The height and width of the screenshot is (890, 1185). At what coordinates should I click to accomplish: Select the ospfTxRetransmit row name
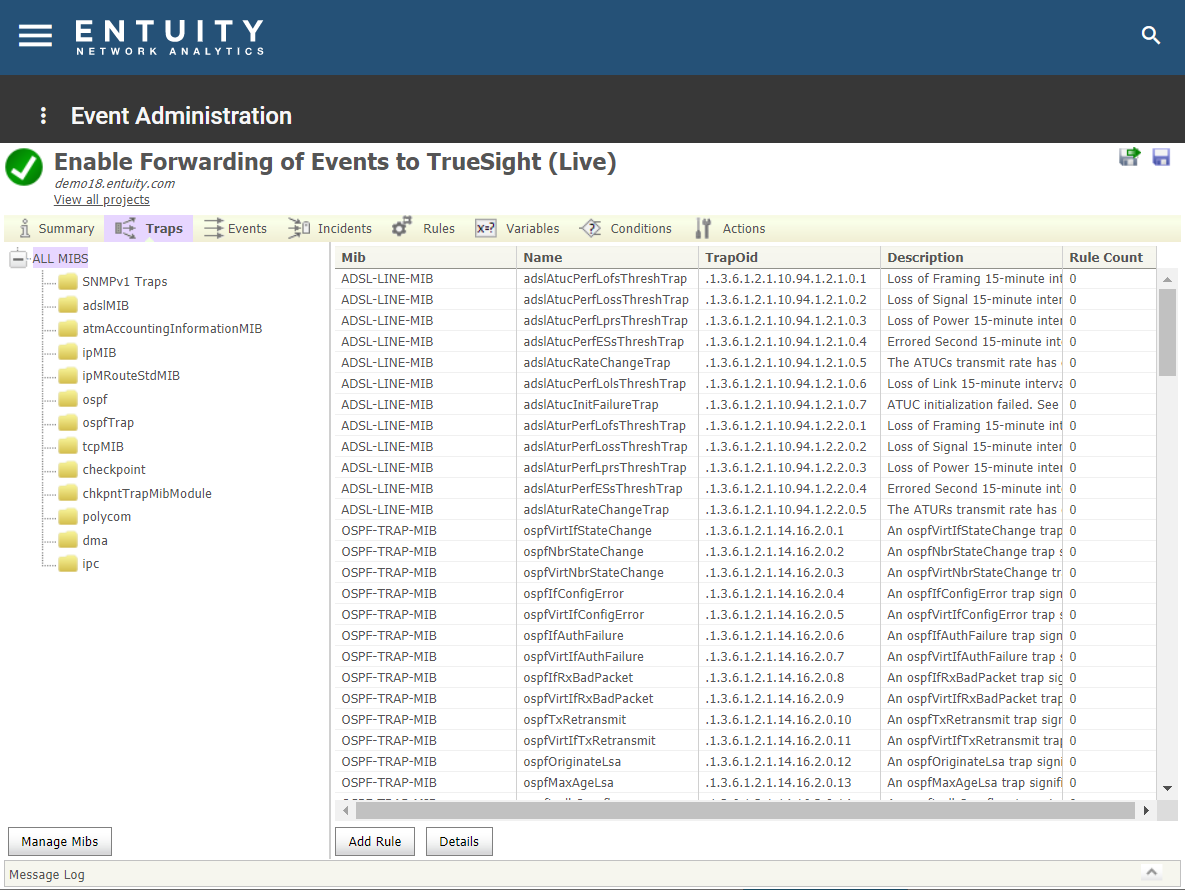pos(574,720)
